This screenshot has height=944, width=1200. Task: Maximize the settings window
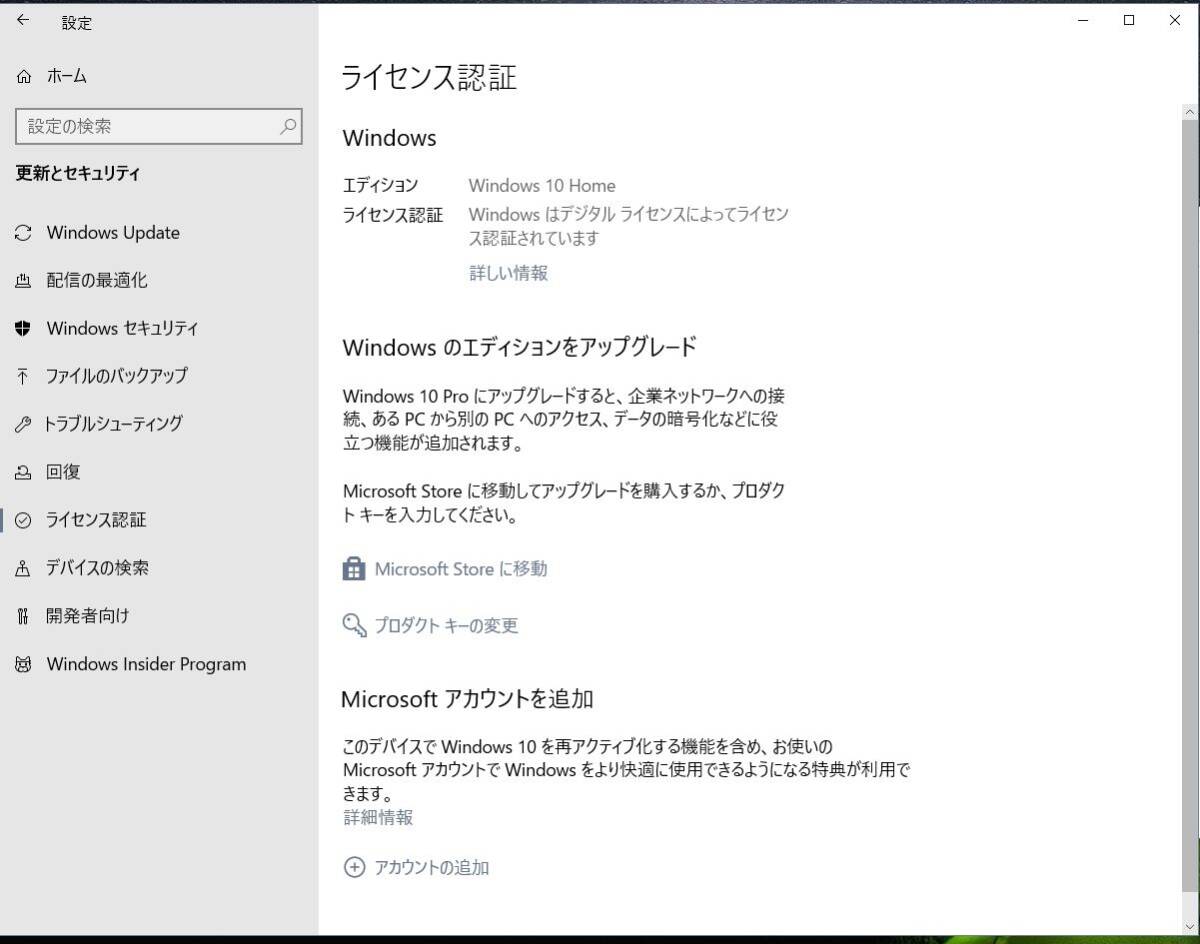(x=1129, y=20)
